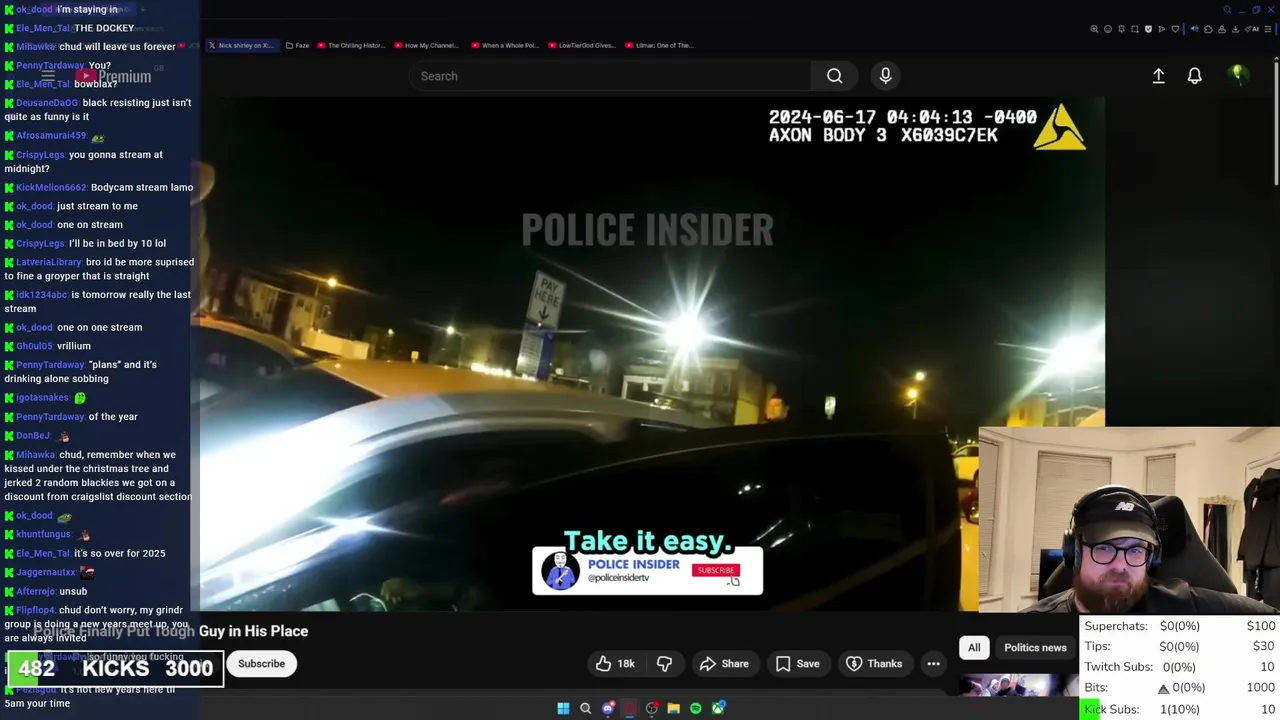Click the Share button
This screenshot has height=720, width=1280.
pyautogui.click(x=724, y=663)
